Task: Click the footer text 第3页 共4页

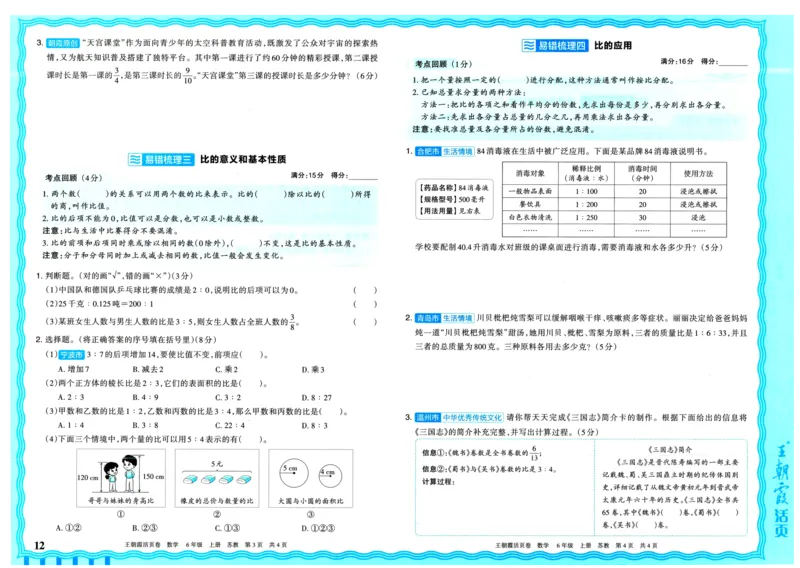Action: [266, 545]
